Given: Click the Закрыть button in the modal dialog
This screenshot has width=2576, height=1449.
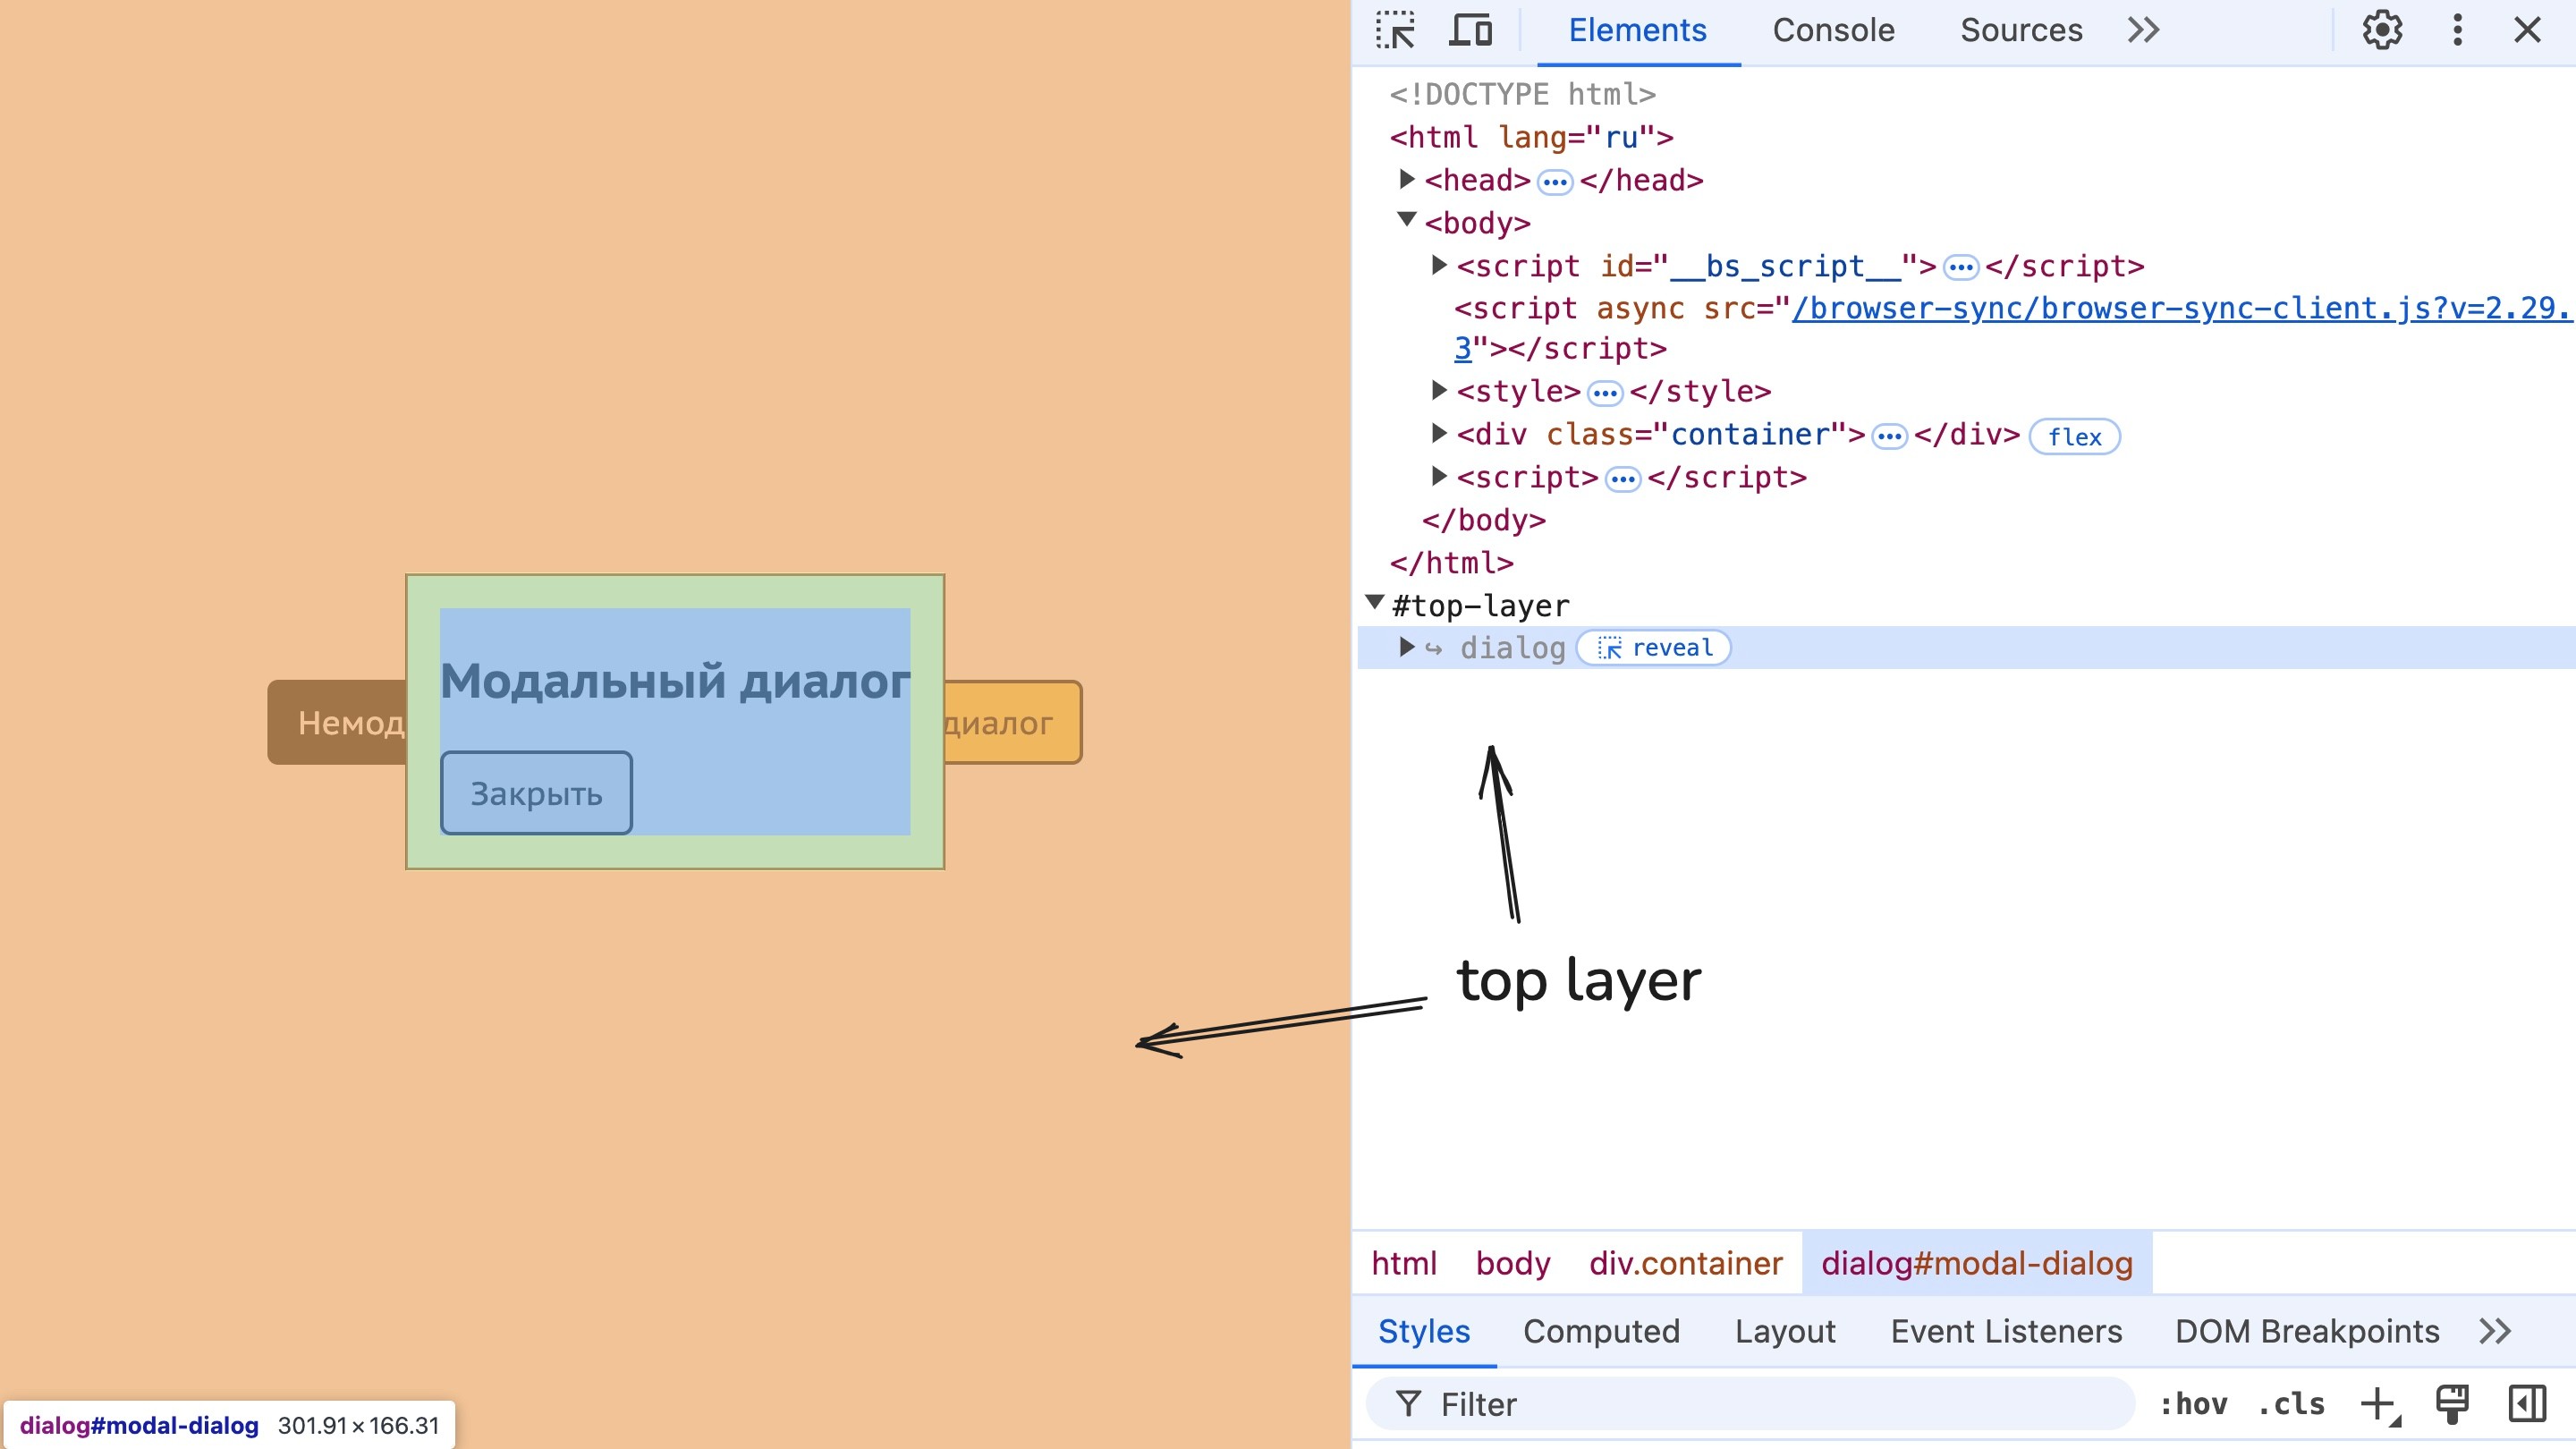Looking at the screenshot, I should pyautogui.click(x=536, y=793).
